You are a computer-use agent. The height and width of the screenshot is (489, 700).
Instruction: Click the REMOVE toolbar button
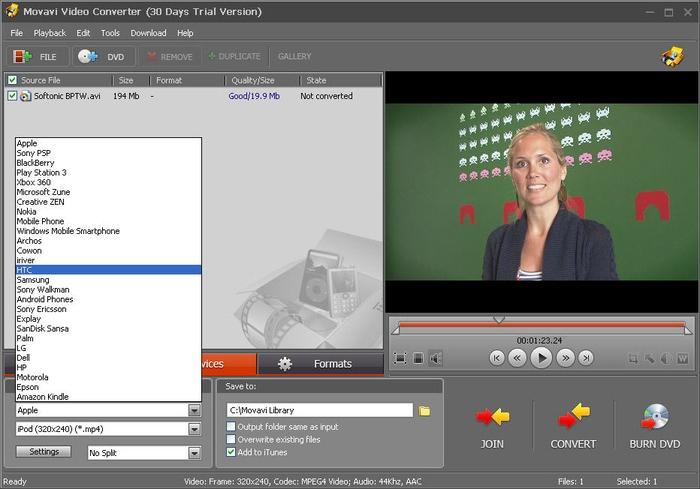pyautogui.click(x=170, y=57)
